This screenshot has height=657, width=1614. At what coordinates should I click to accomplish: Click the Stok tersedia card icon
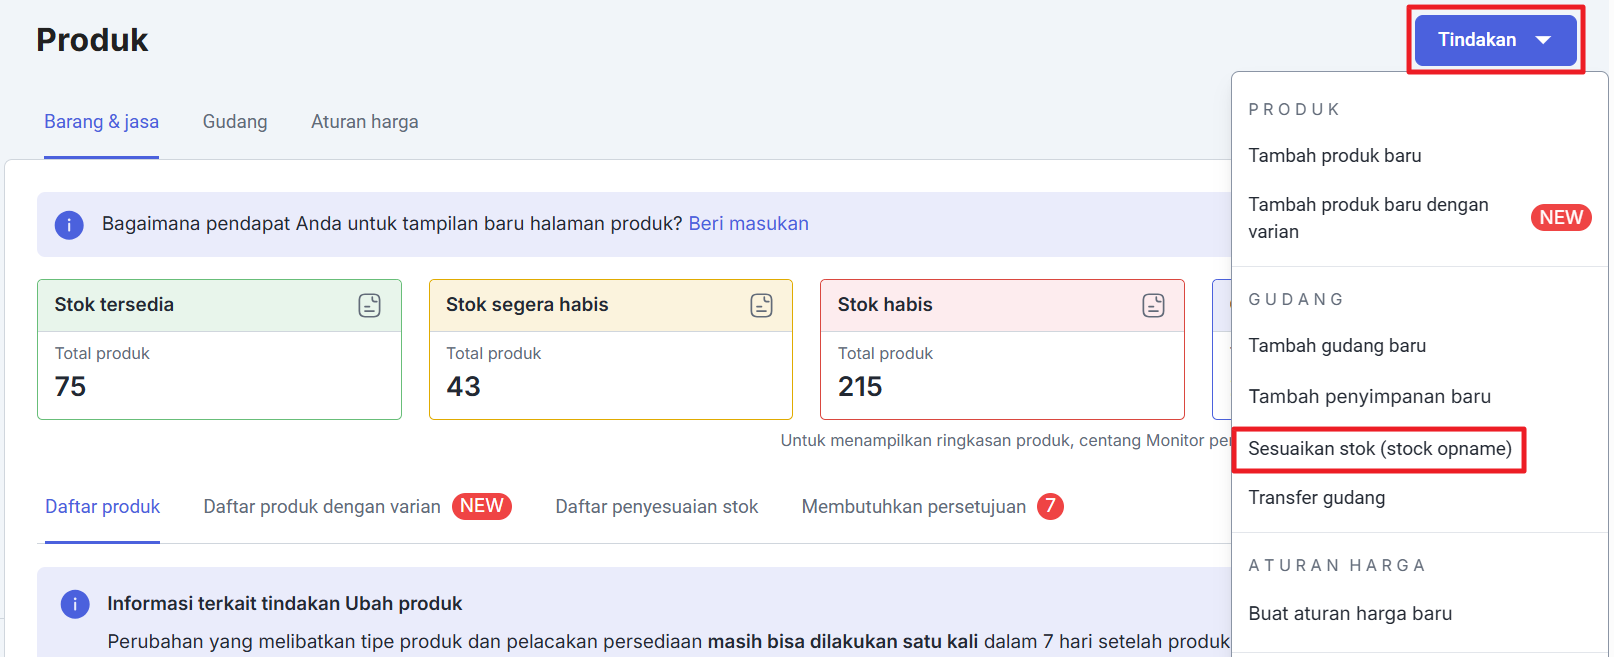pos(369,305)
